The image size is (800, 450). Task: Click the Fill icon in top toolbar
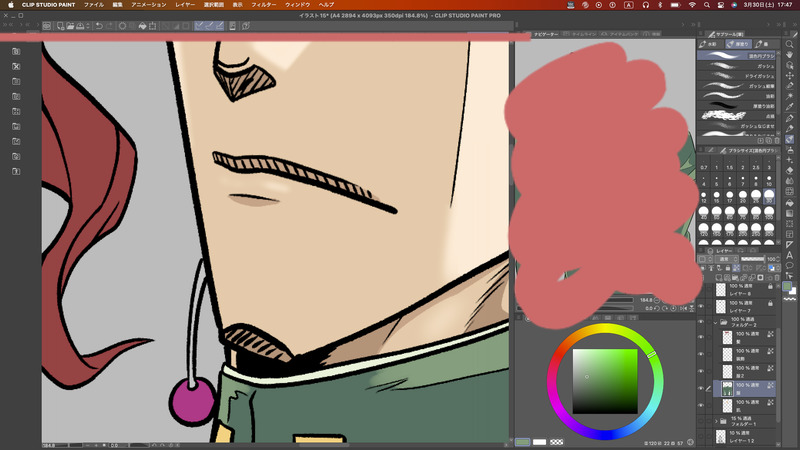tap(142, 26)
